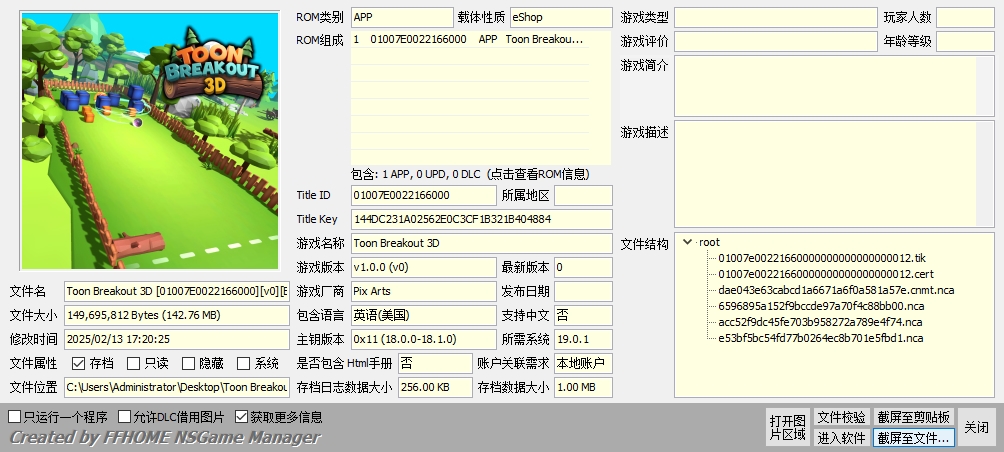Toggle the 存档 archive attribute checkbox
The width and height of the screenshot is (1004, 452).
78,363
